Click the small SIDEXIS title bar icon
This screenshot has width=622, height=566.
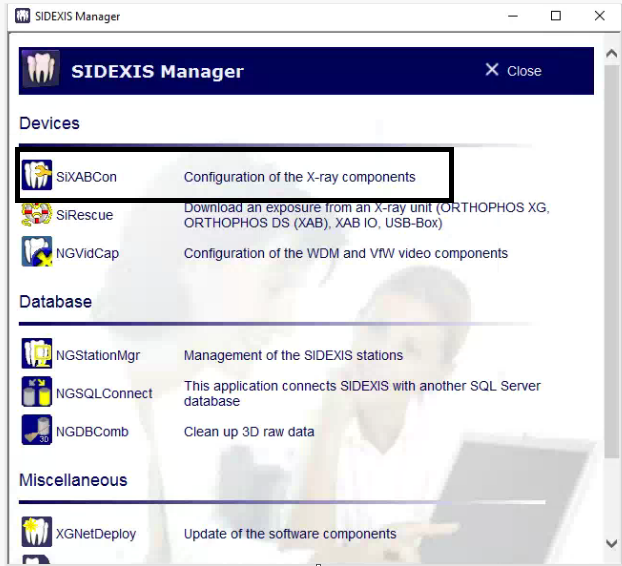click(x=22, y=16)
